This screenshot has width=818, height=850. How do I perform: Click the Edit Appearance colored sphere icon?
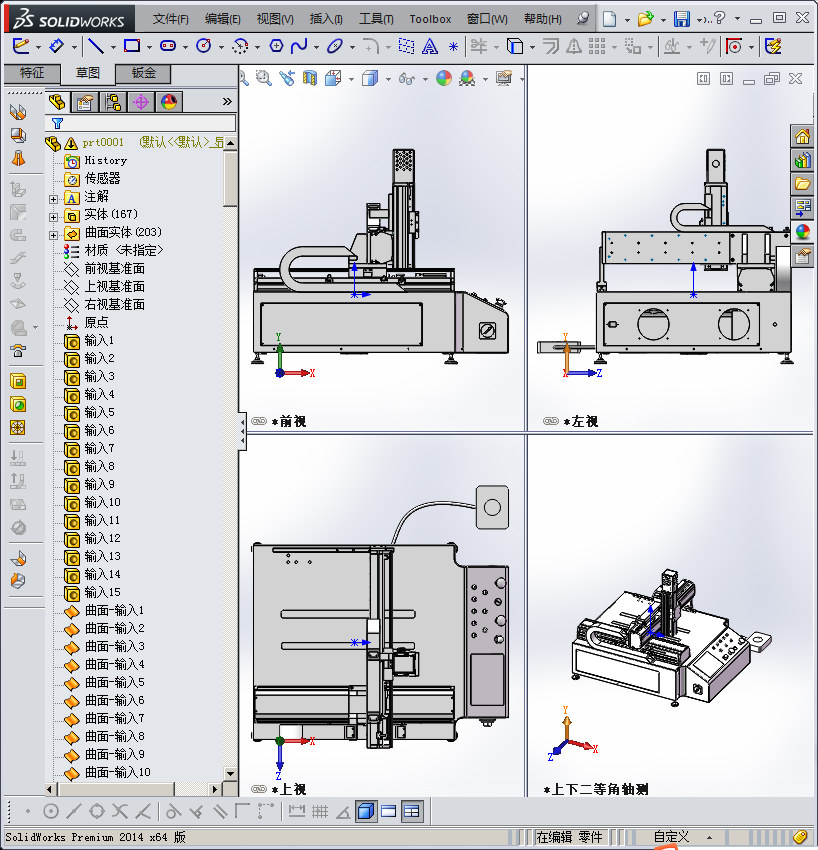(444, 79)
